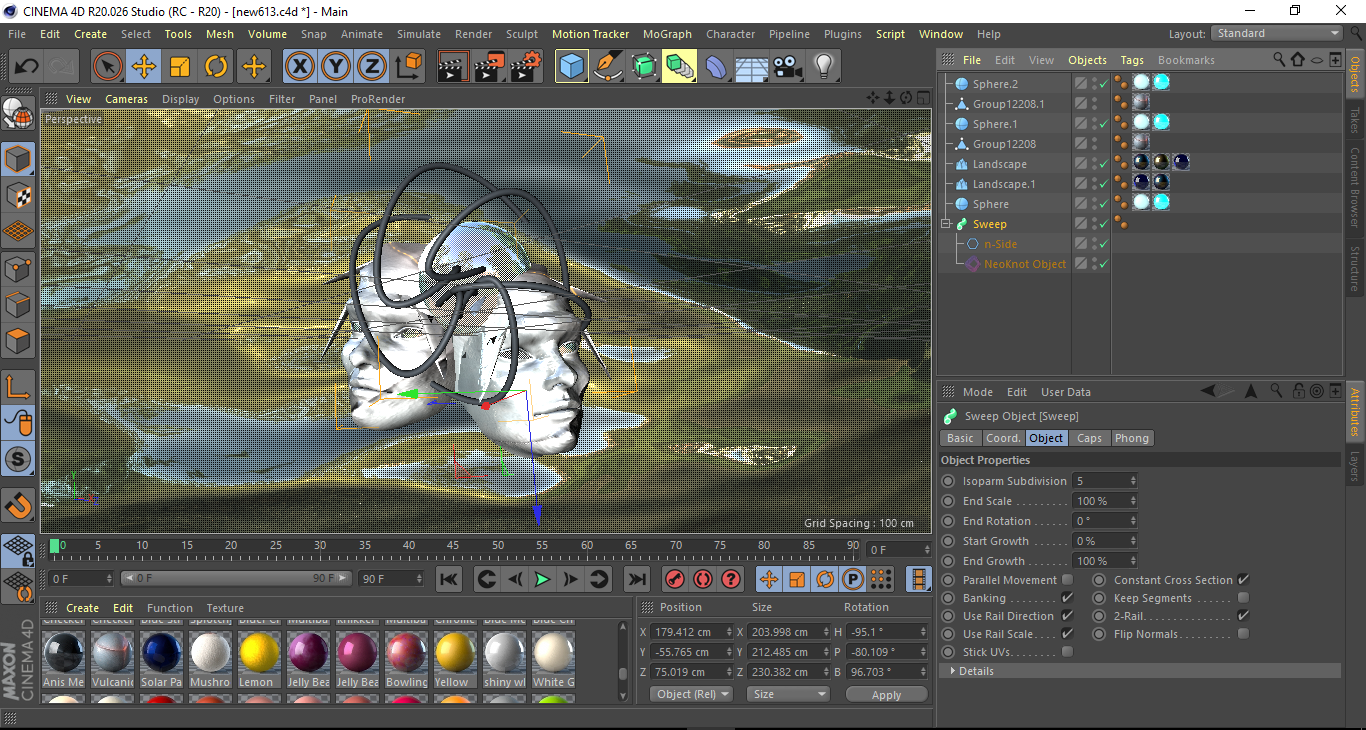Select the Lemon material swatch
Screen dimensions: 1366x730
point(257,653)
